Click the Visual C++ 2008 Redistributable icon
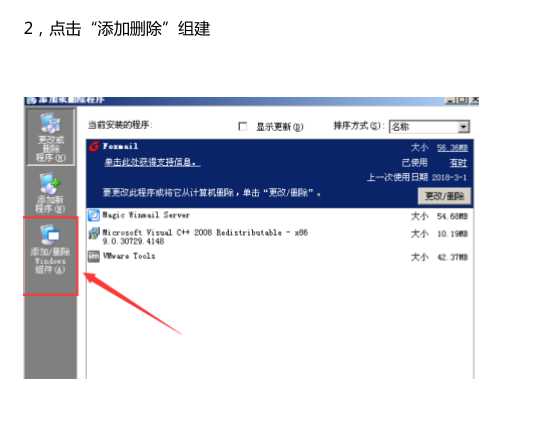 (94, 233)
